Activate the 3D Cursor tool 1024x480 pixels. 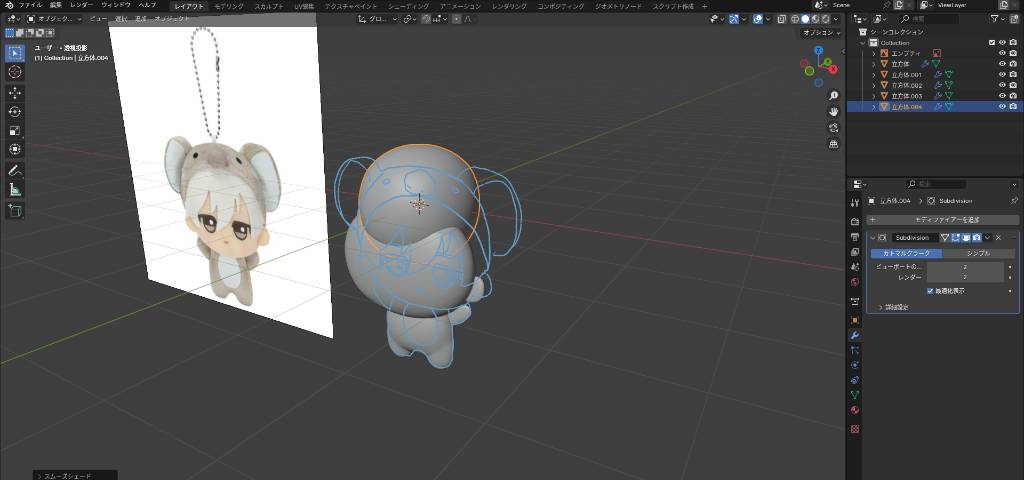click(15, 72)
